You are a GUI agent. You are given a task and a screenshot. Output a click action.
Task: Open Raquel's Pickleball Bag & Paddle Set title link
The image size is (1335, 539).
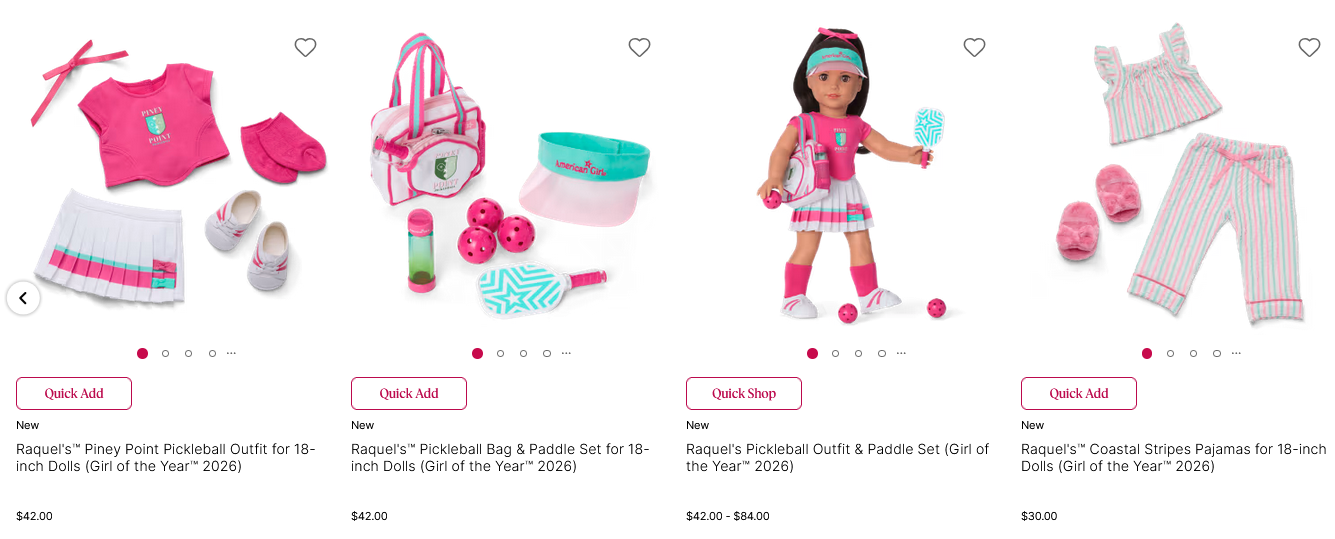click(x=500, y=458)
